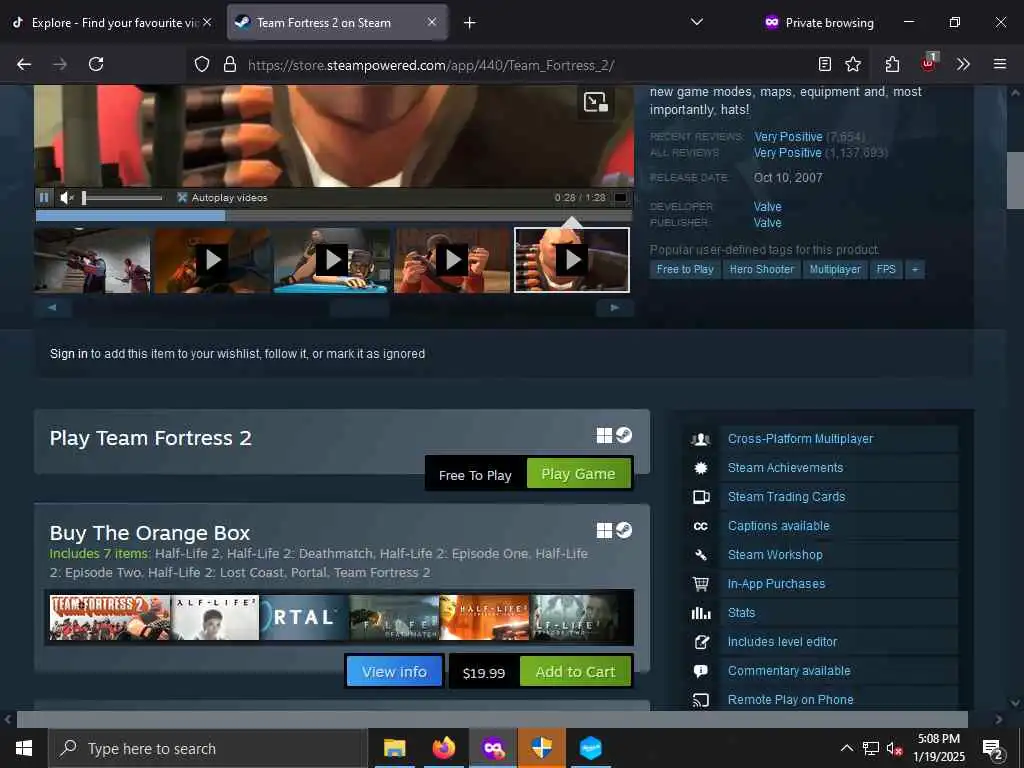Click thumbnail strip right arrow
The width and height of the screenshot is (1024, 768).
[615, 308]
